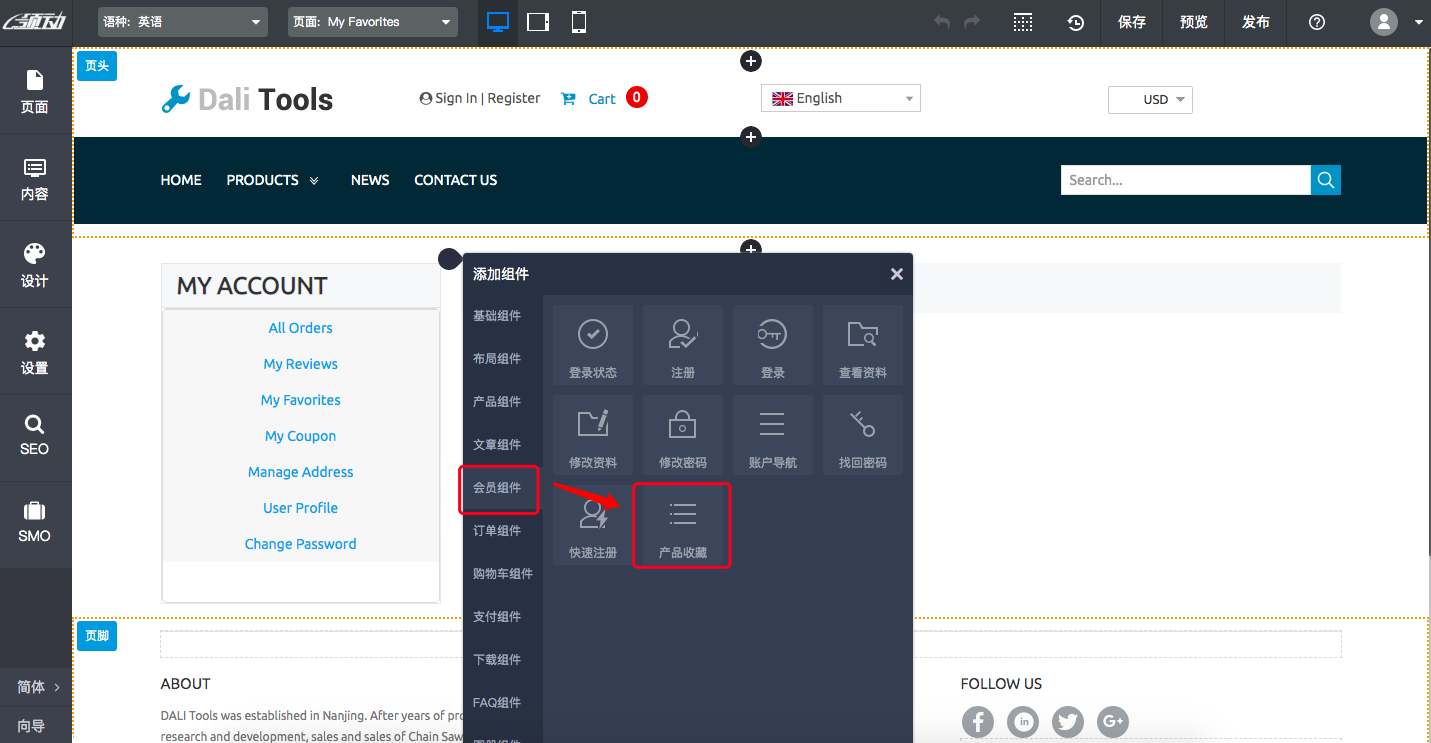The height and width of the screenshot is (743, 1431).
Task: Choose the 找回密码 key component
Action: click(862, 436)
